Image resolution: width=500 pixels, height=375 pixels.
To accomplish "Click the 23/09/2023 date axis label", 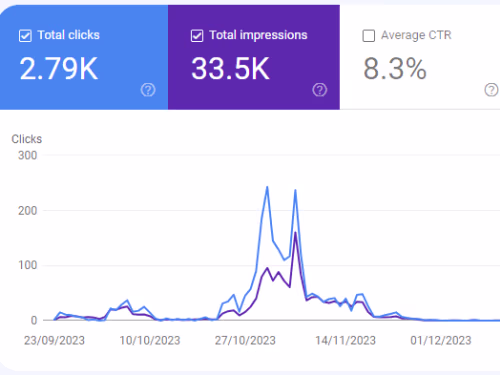I will 54,340.
